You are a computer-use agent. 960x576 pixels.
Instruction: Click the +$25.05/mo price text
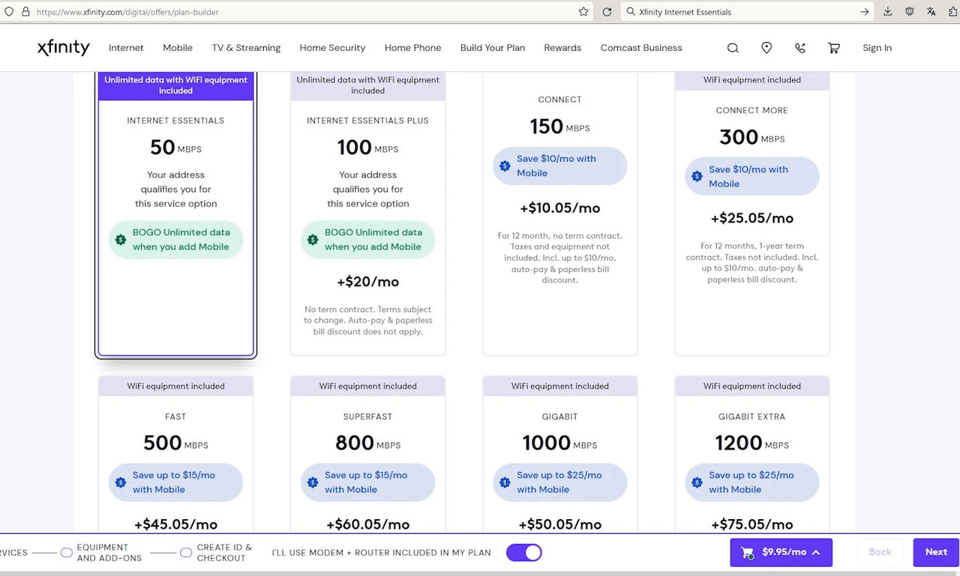[x=752, y=219]
